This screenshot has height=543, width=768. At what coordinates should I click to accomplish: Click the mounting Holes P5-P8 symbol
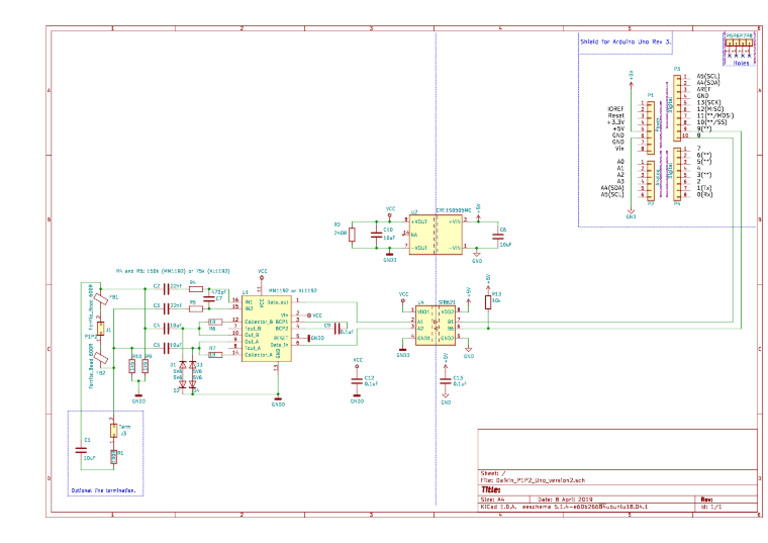[x=739, y=43]
